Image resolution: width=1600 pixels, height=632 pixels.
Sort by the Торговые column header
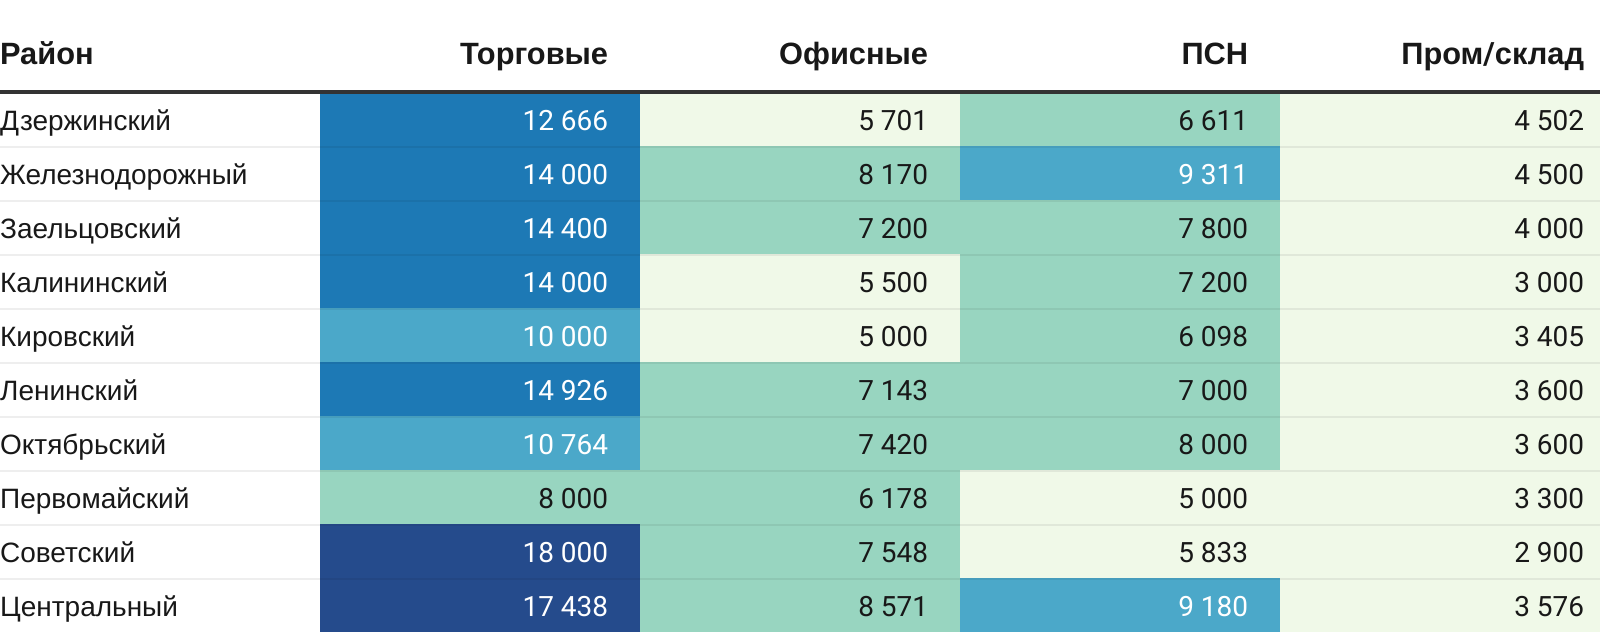[533, 54]
